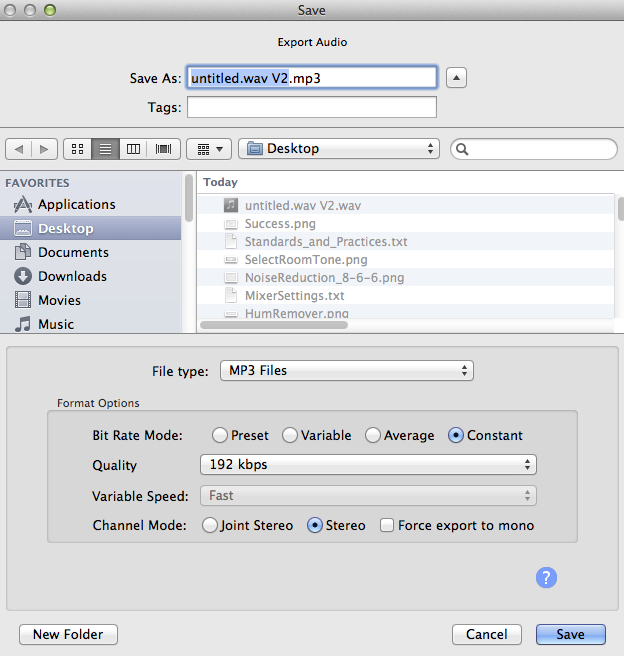This screenshot has width=624, height=656.
Task: Click the Save As filename field
Action: click(x=312, y=78)
